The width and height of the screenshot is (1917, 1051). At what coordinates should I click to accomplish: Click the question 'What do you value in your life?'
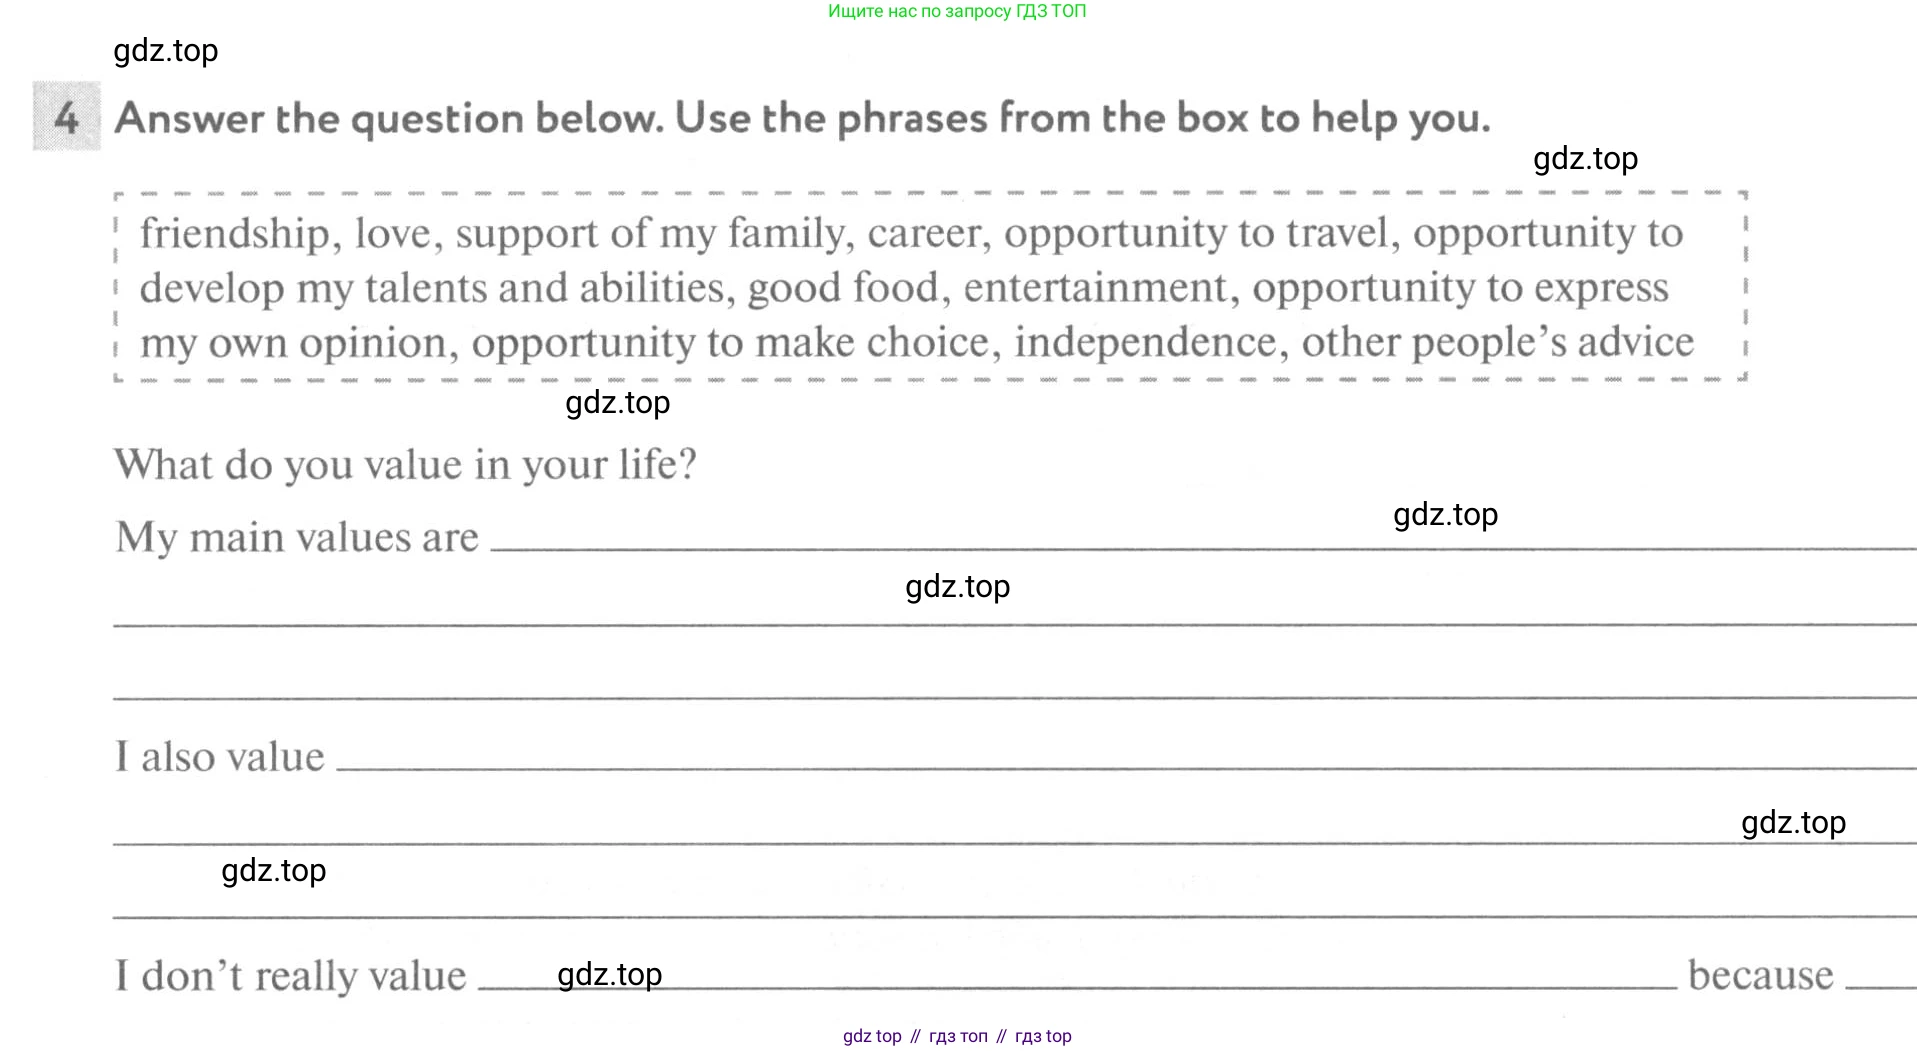click(405, 465)
